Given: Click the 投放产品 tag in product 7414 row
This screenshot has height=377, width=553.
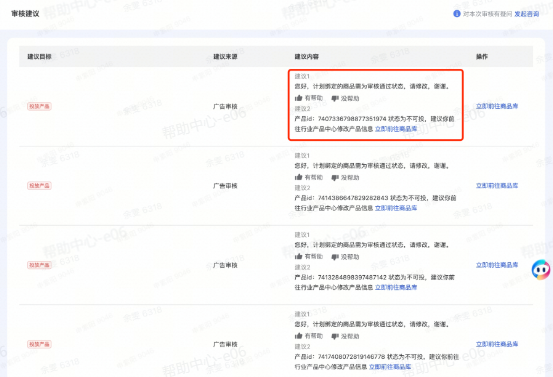Looking at the screenshot, I should click(40, 186).
